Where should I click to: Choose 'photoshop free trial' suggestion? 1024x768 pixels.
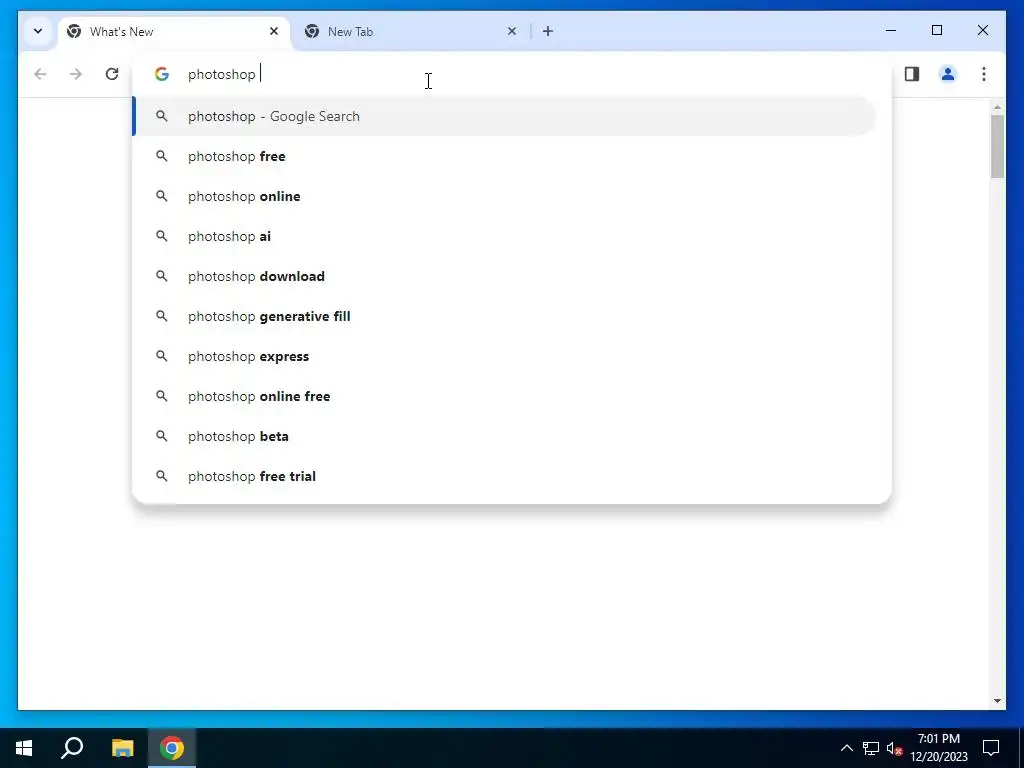504,476
